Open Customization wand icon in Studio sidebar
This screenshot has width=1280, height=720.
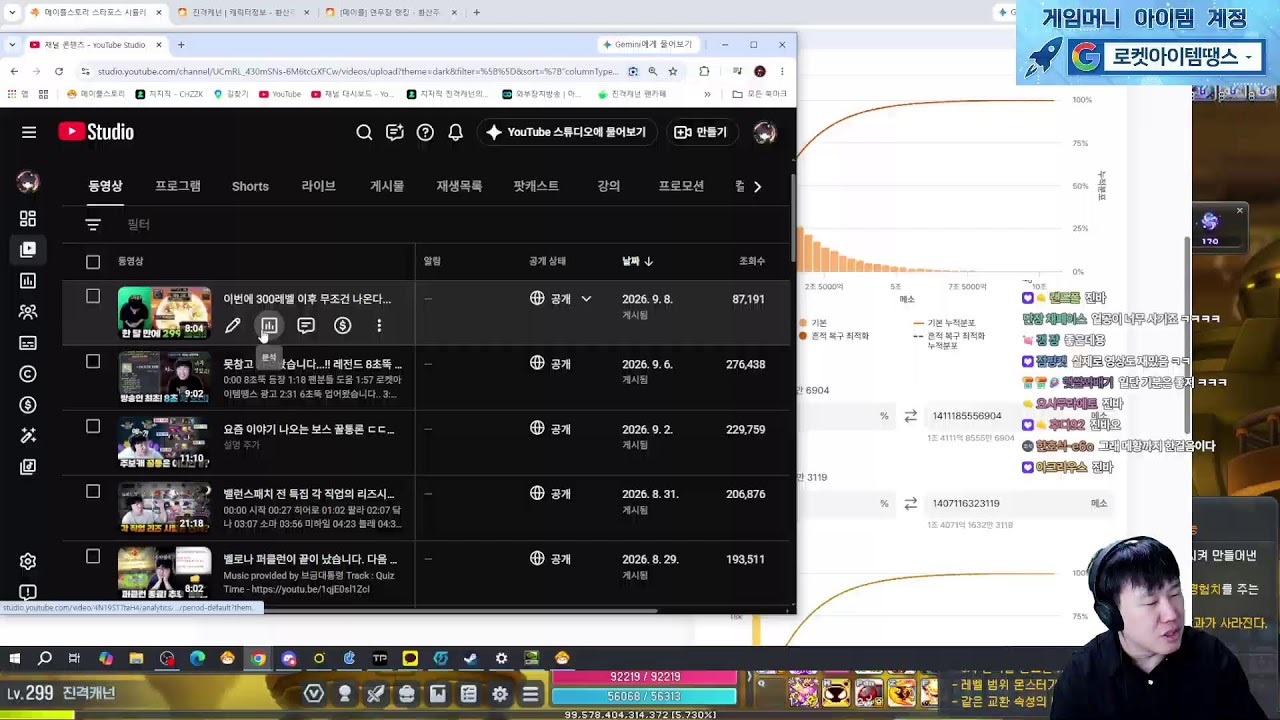(28, 436)
